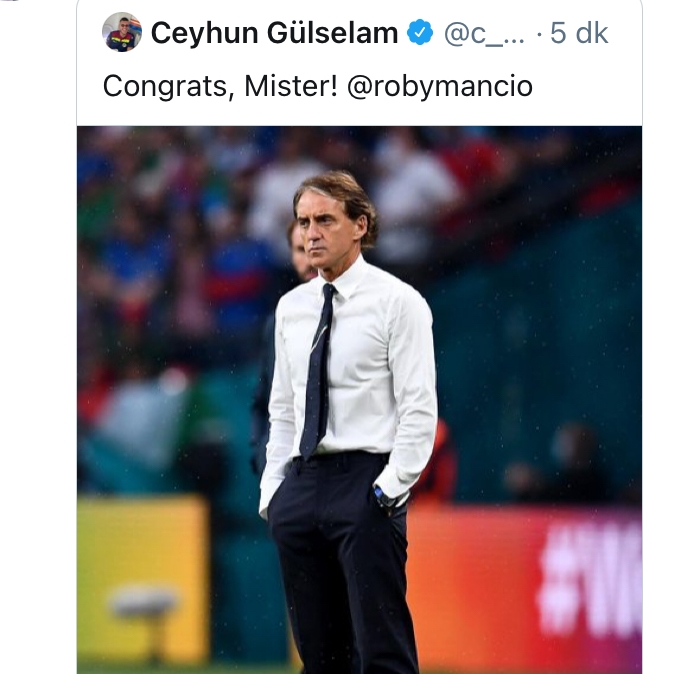Open the Ceyhun Gülselam display name
This screenshot has width=675, height=674.
click(274, 33)
